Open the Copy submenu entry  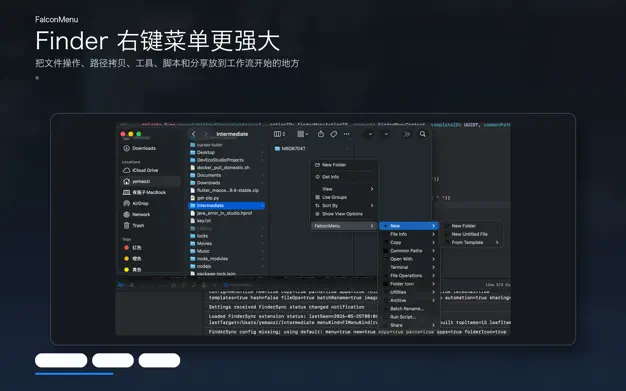pyautogui.click(x=409, y=243)
